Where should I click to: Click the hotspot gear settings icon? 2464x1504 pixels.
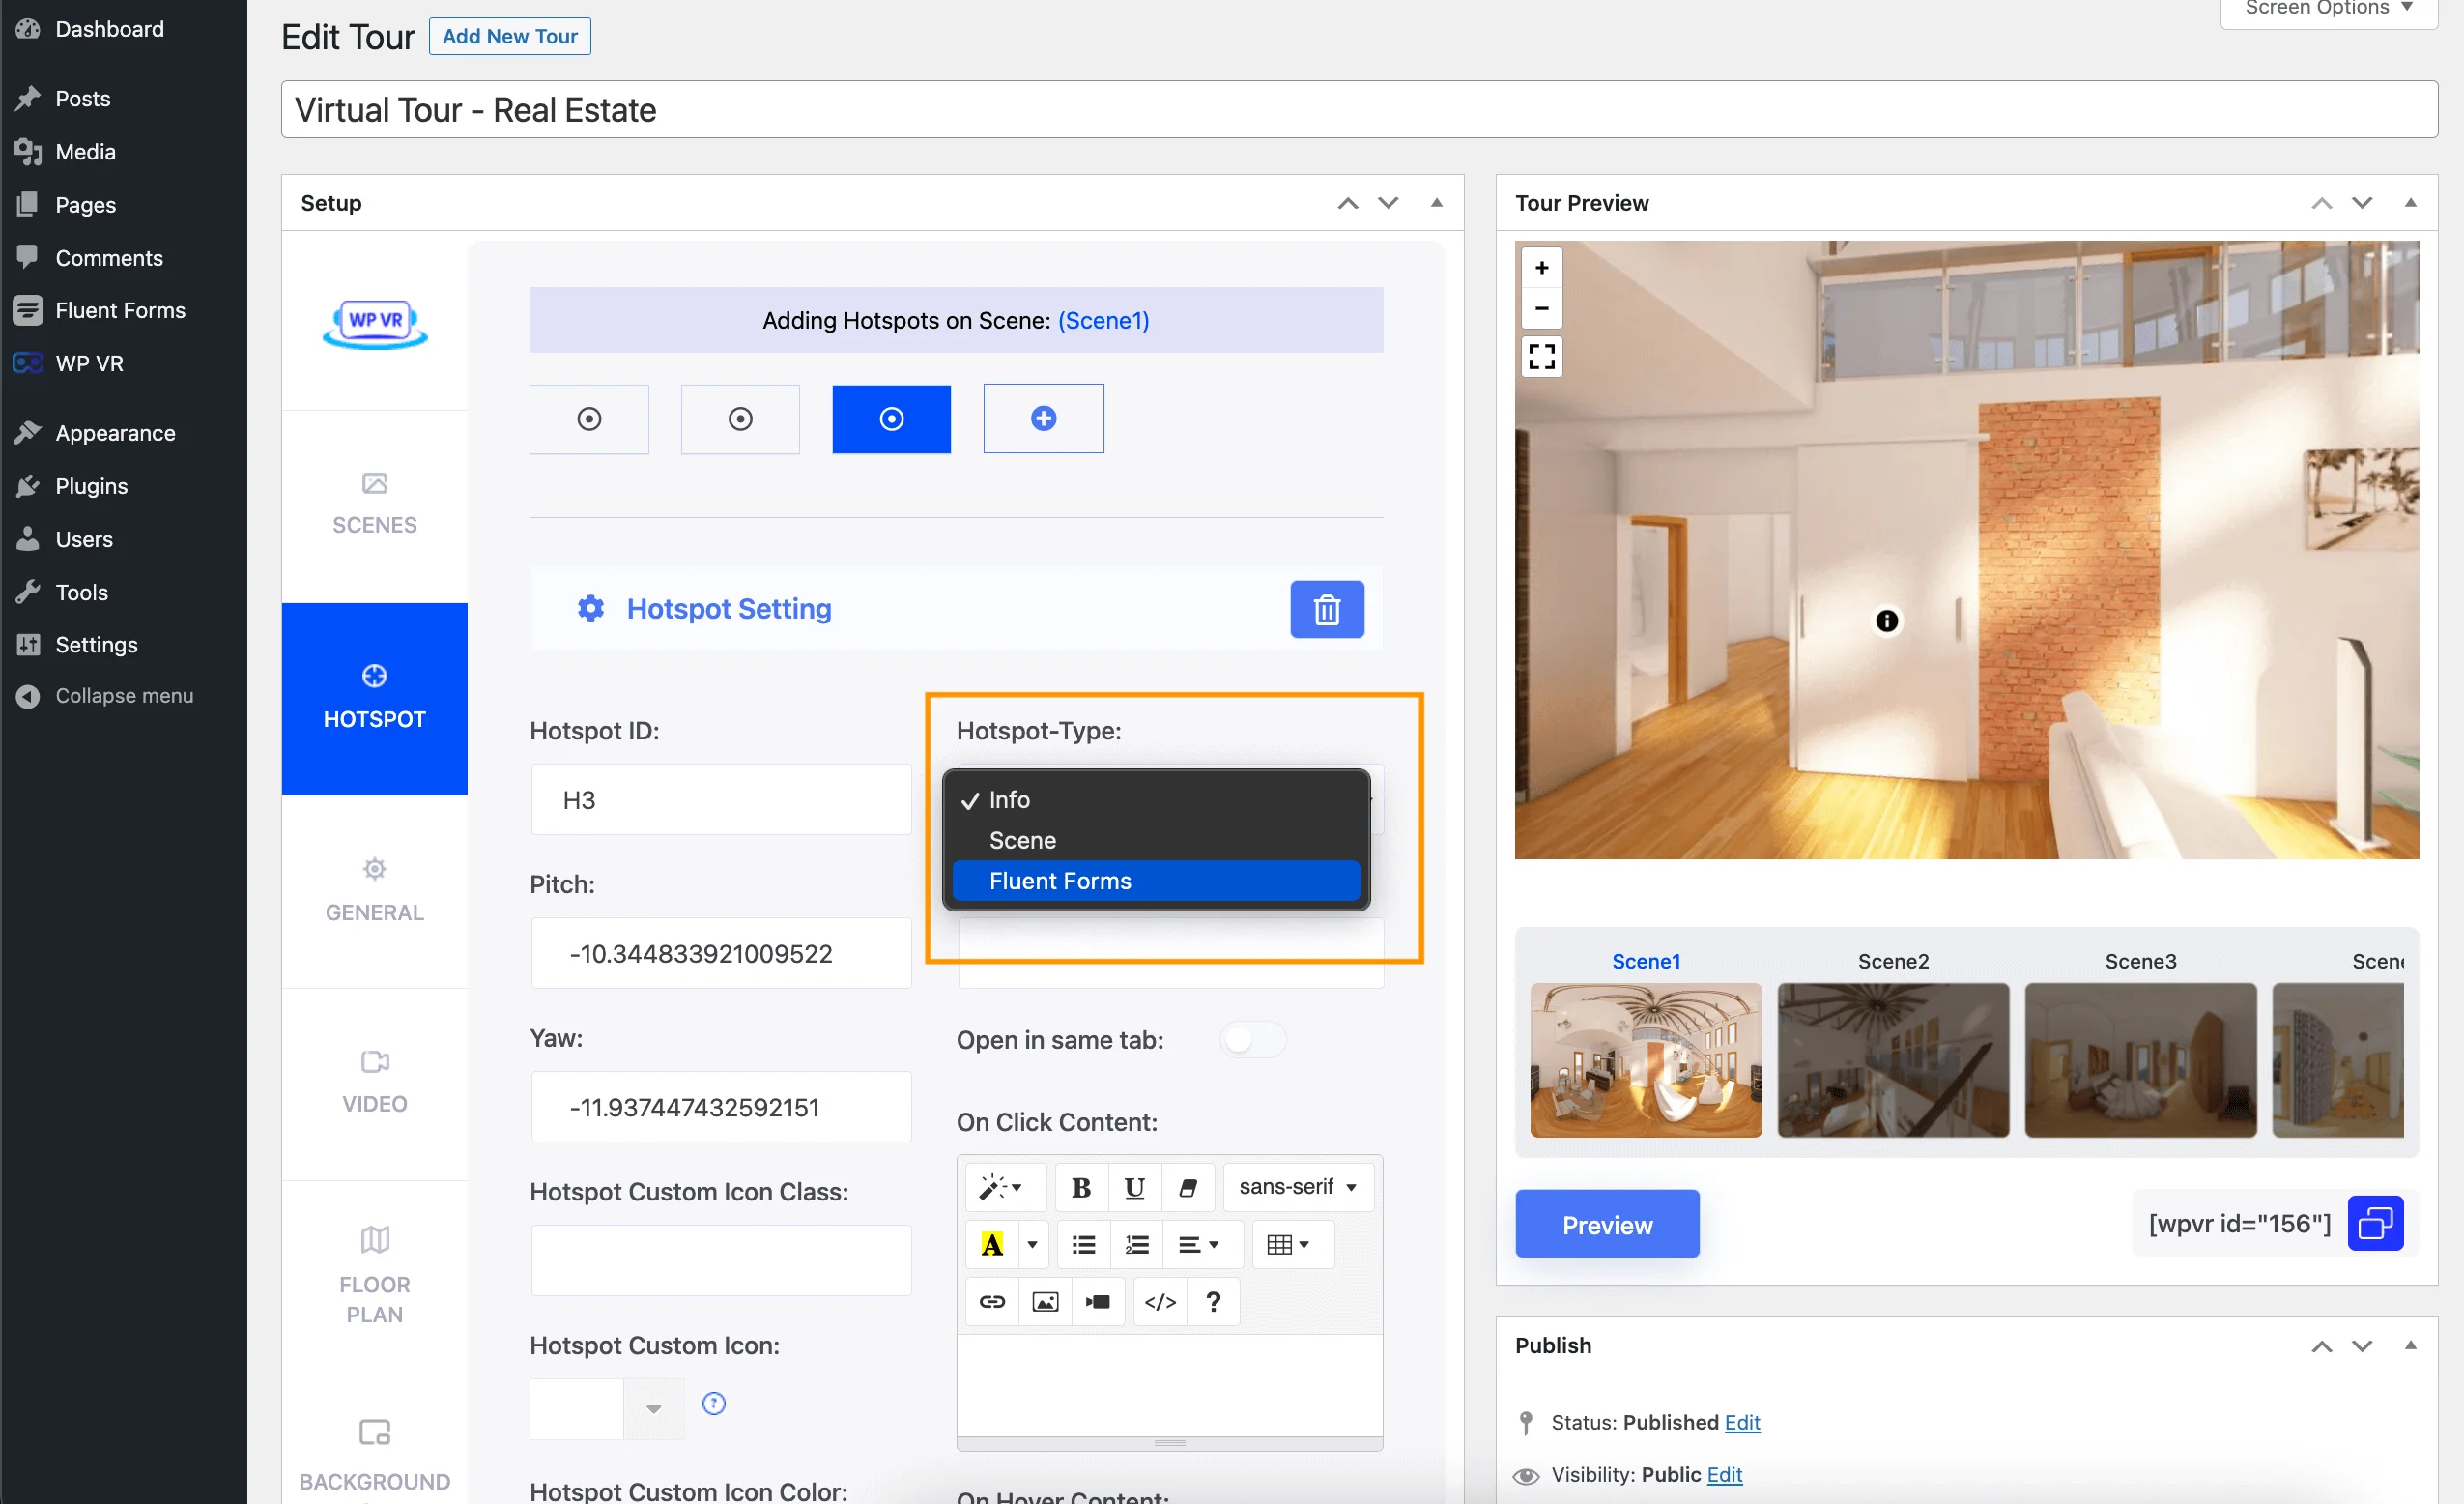tap(589, 609)
